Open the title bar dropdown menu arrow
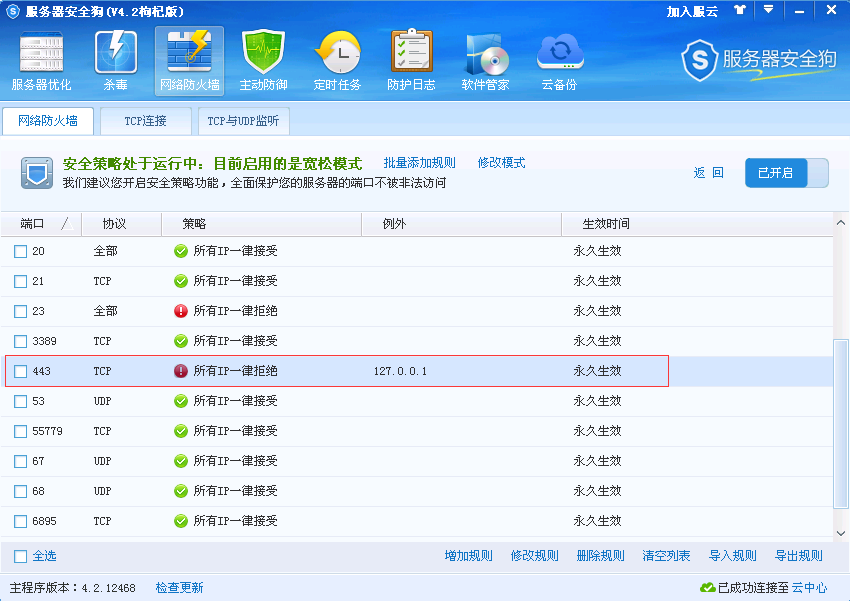850x601 pixels. tap(769, 10)
